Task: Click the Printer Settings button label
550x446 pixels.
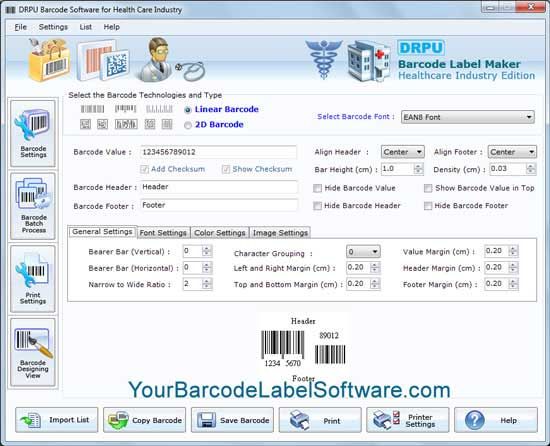Action: pos(420,420)
